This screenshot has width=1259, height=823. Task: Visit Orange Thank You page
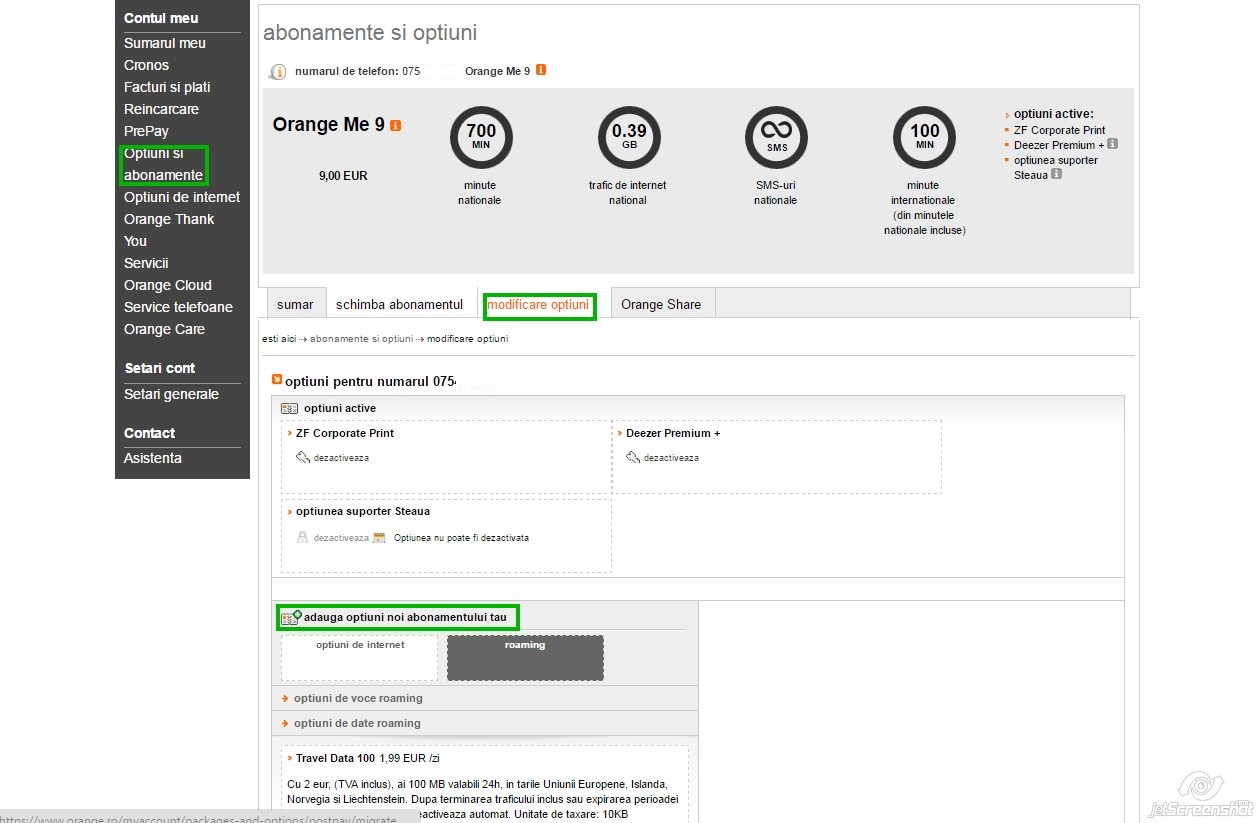169,230
